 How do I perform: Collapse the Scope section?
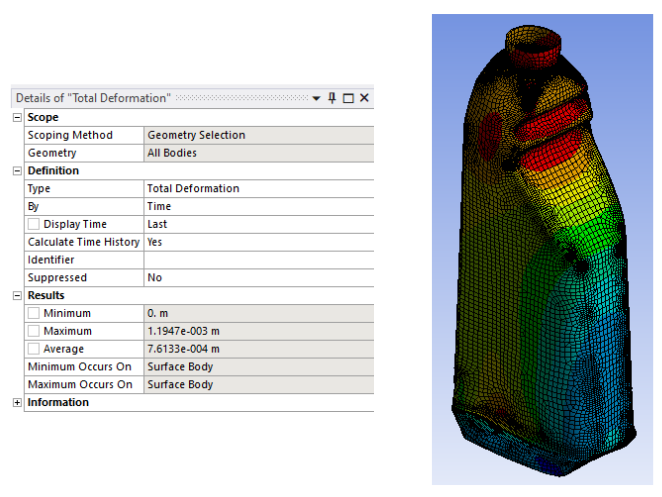[x=17, y=117]
